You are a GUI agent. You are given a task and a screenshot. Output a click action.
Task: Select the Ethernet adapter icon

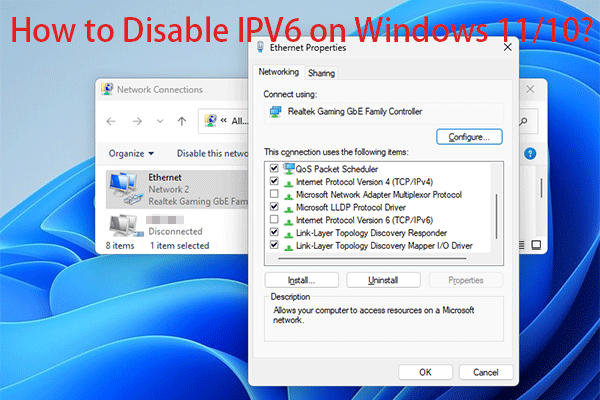tap(126, 188)
